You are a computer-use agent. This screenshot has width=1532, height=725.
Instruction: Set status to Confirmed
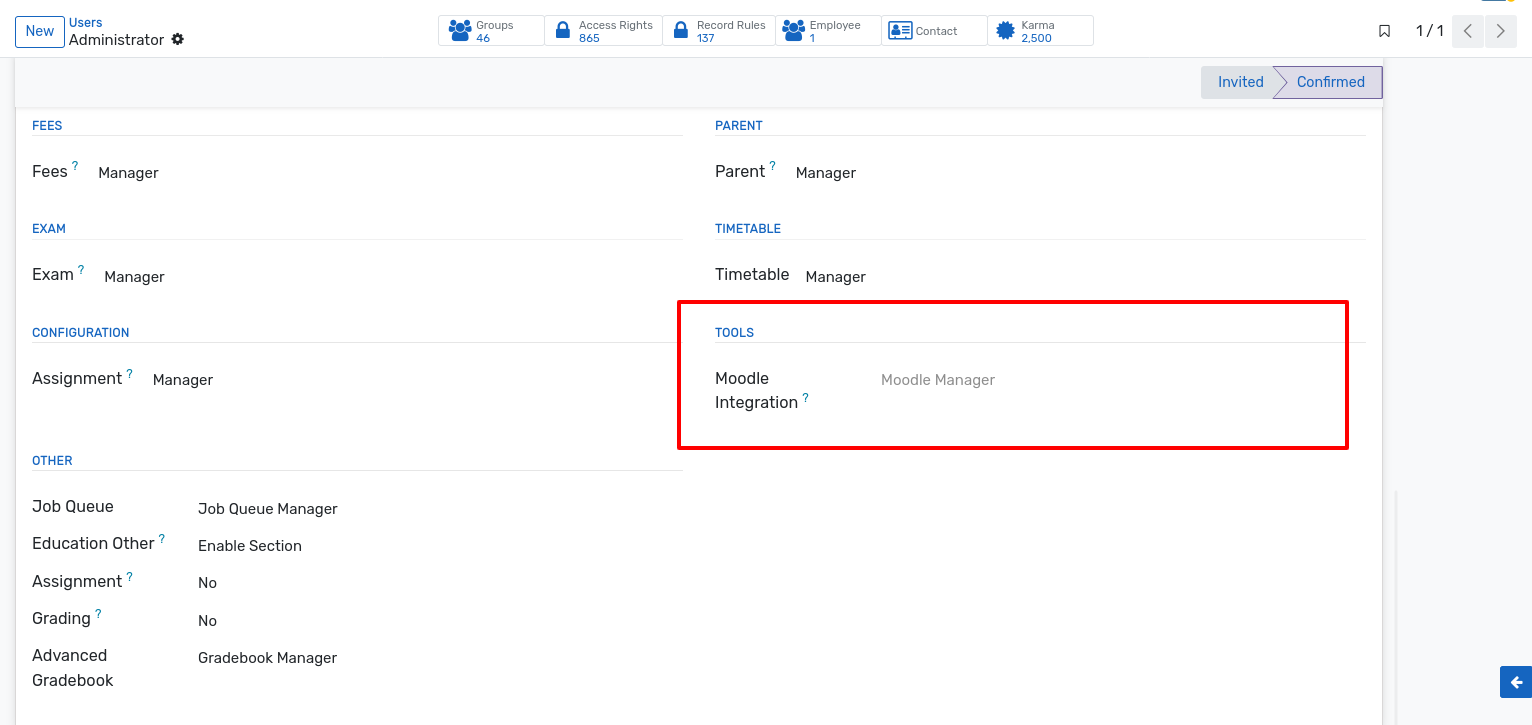click(x=1330, y=82)
